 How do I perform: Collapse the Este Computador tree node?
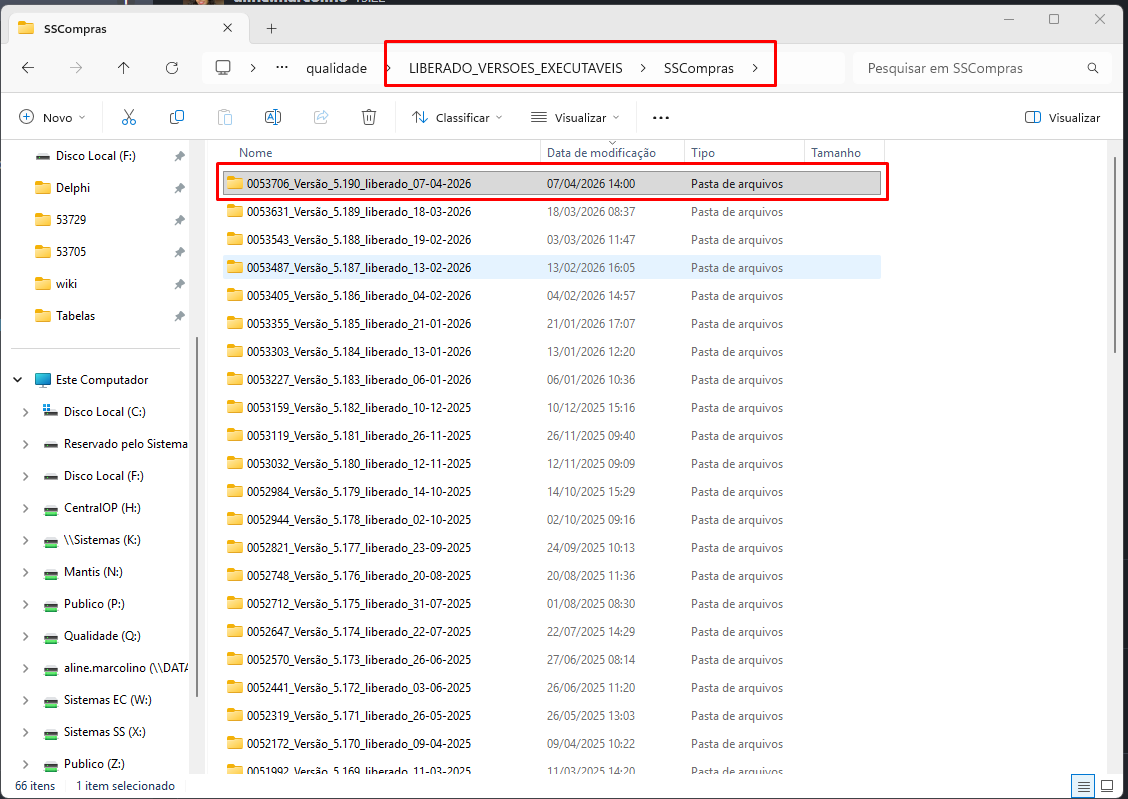pos(18,380)
